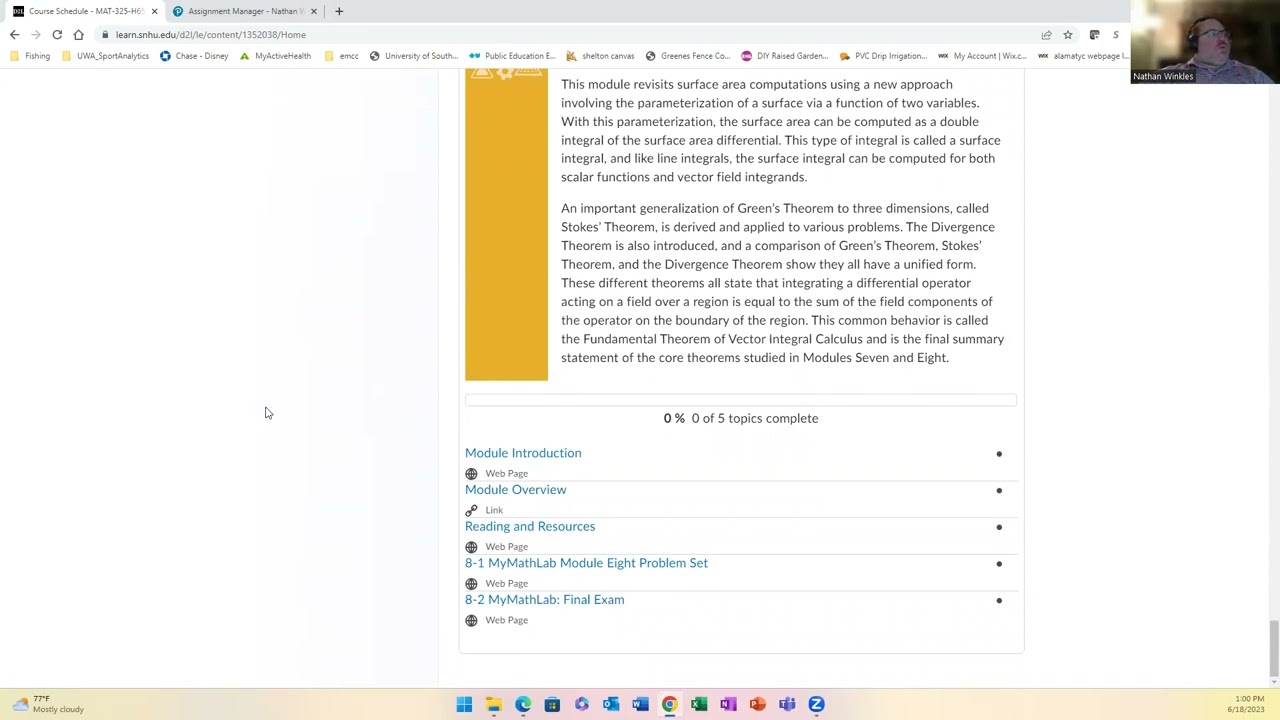Click Nathan Winkles webcam thumbnail

pyautogui.click(x=1205, y=41)
